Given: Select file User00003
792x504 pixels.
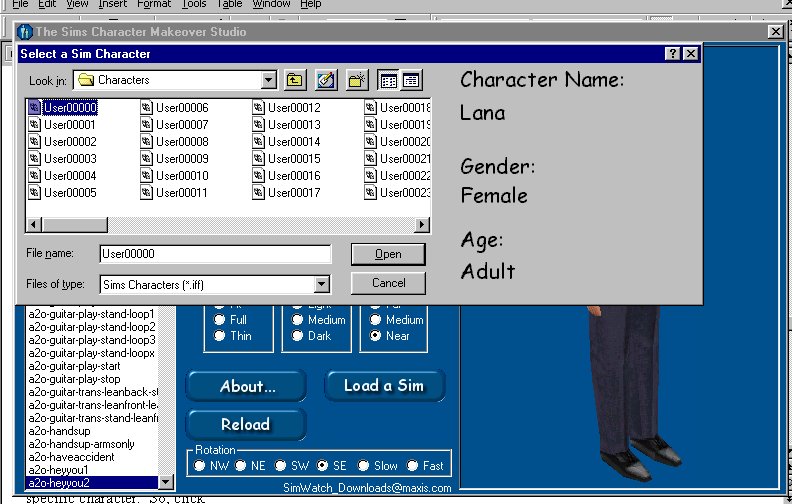Looking at the screenshot, I should point(62,159).
